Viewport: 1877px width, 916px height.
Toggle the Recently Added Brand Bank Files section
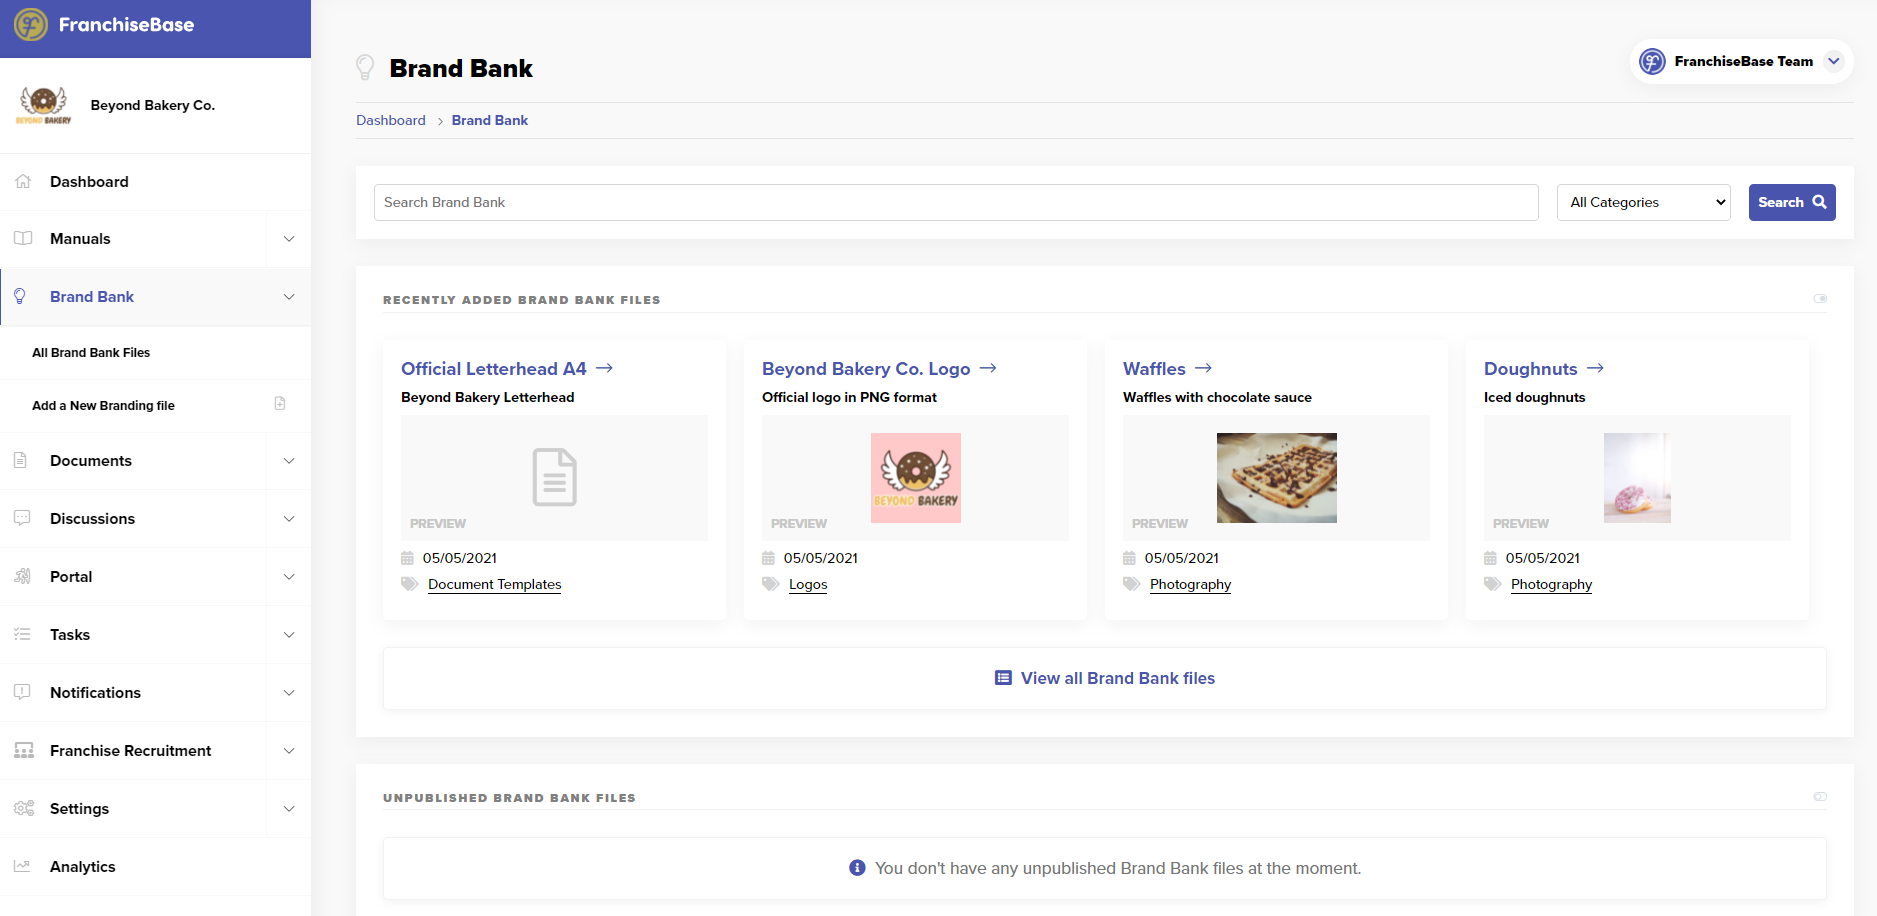click(x=1820, y=299)
